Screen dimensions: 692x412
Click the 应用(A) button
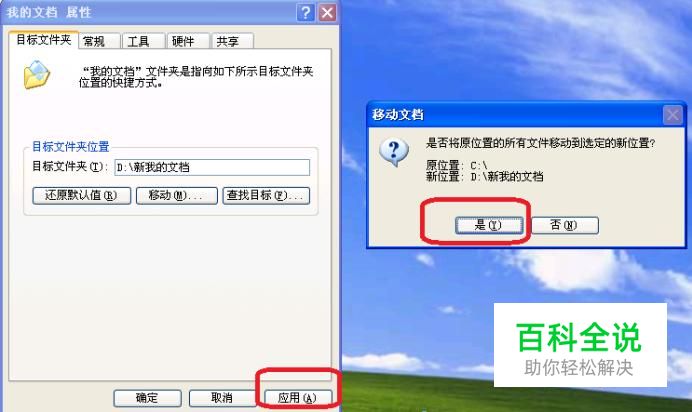point(298,398)
